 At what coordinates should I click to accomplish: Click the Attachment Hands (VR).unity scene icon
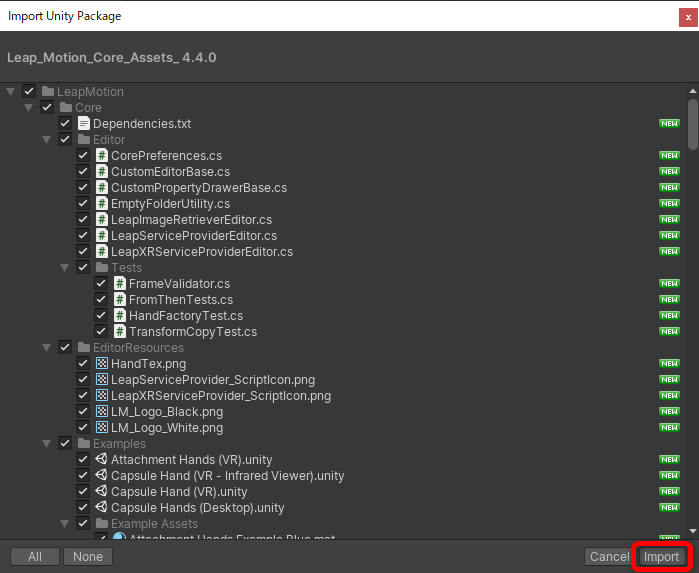coord(102,459)
